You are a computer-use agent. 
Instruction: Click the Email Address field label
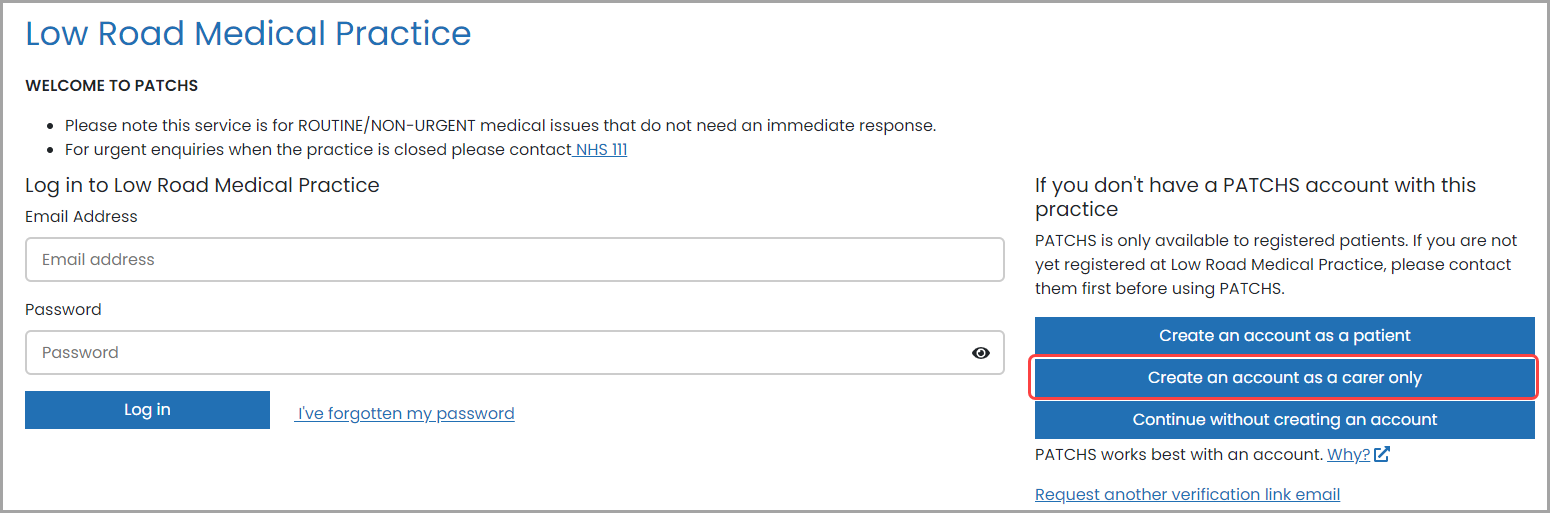point(81,216)
